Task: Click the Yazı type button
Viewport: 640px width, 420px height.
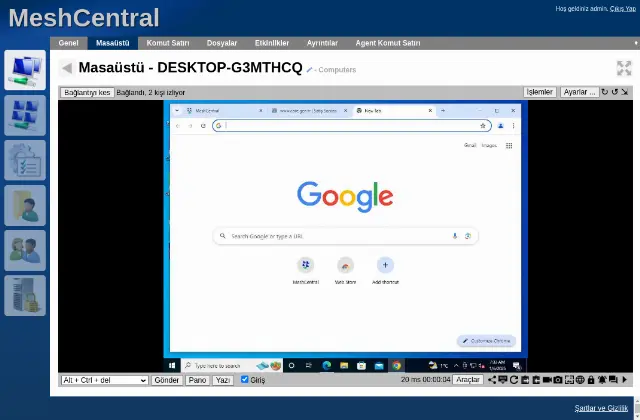Action: [223, 380]
